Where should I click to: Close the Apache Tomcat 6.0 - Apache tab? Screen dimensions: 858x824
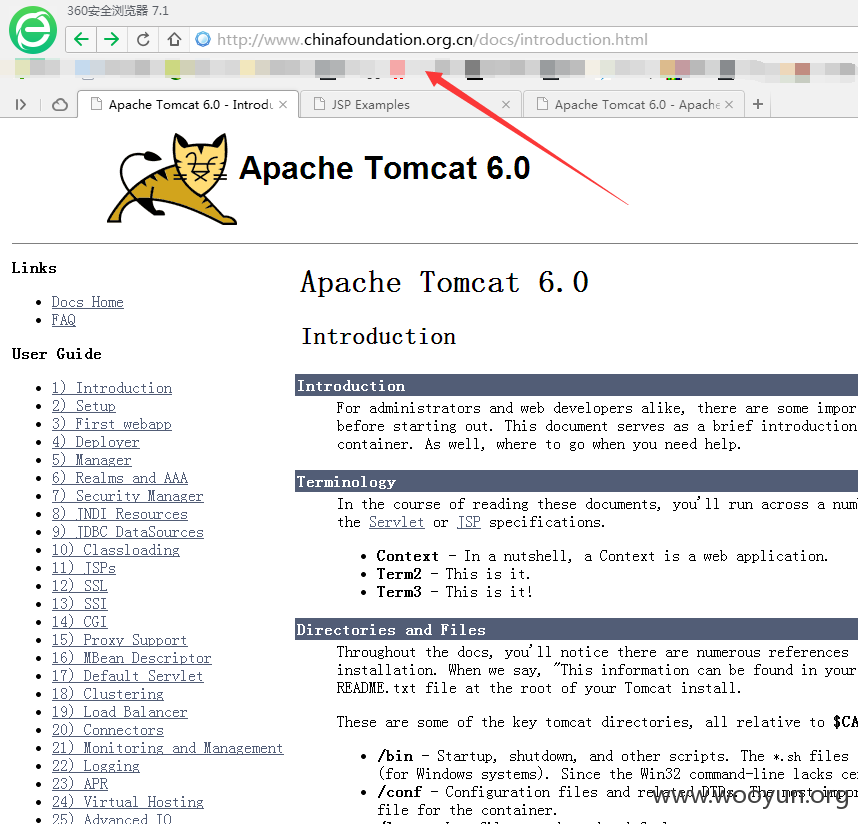pos(729,105)
